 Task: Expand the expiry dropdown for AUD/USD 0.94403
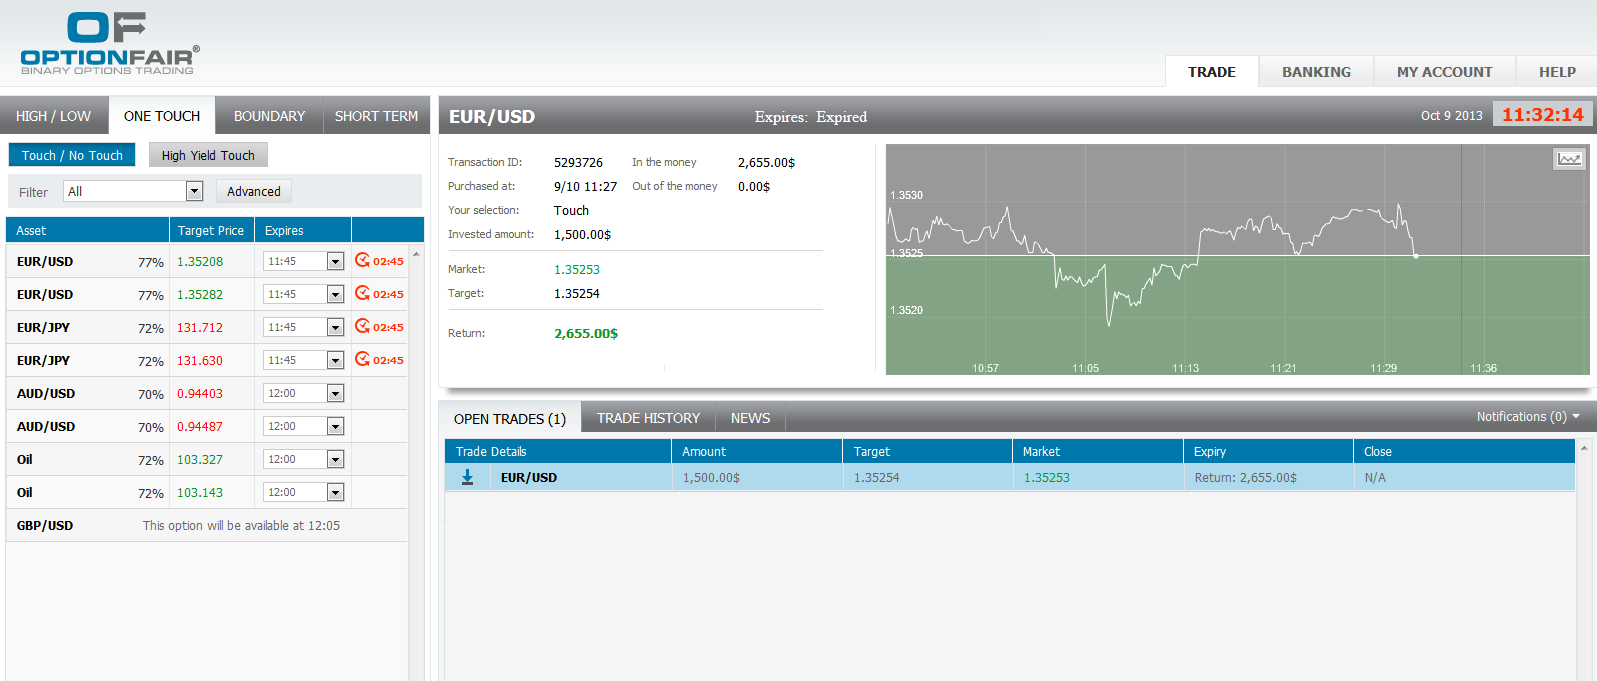click(335, 394)
